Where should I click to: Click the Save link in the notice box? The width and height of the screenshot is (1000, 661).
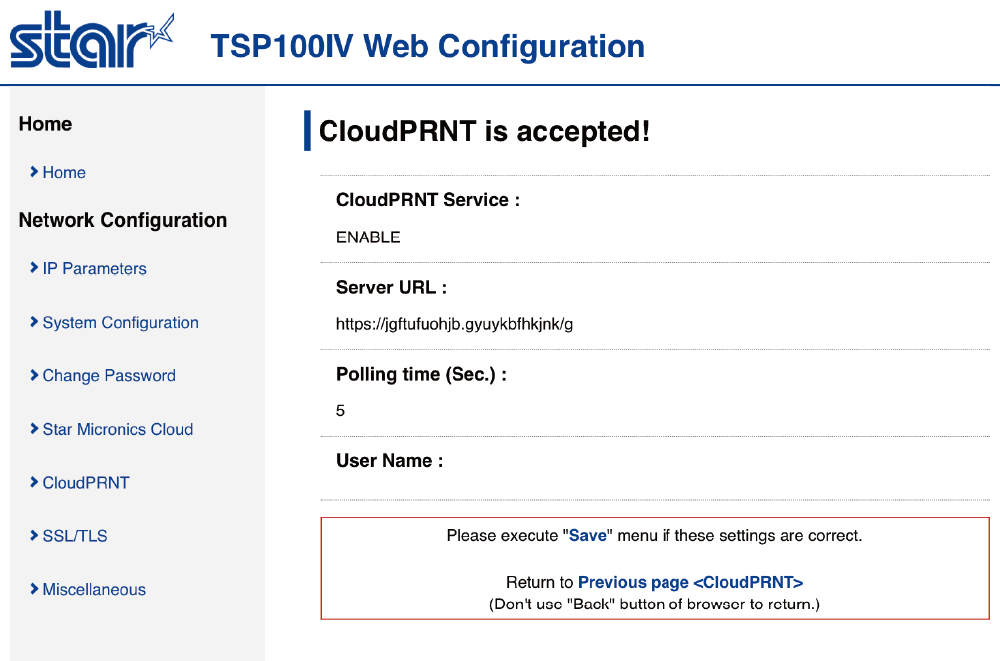588,536
